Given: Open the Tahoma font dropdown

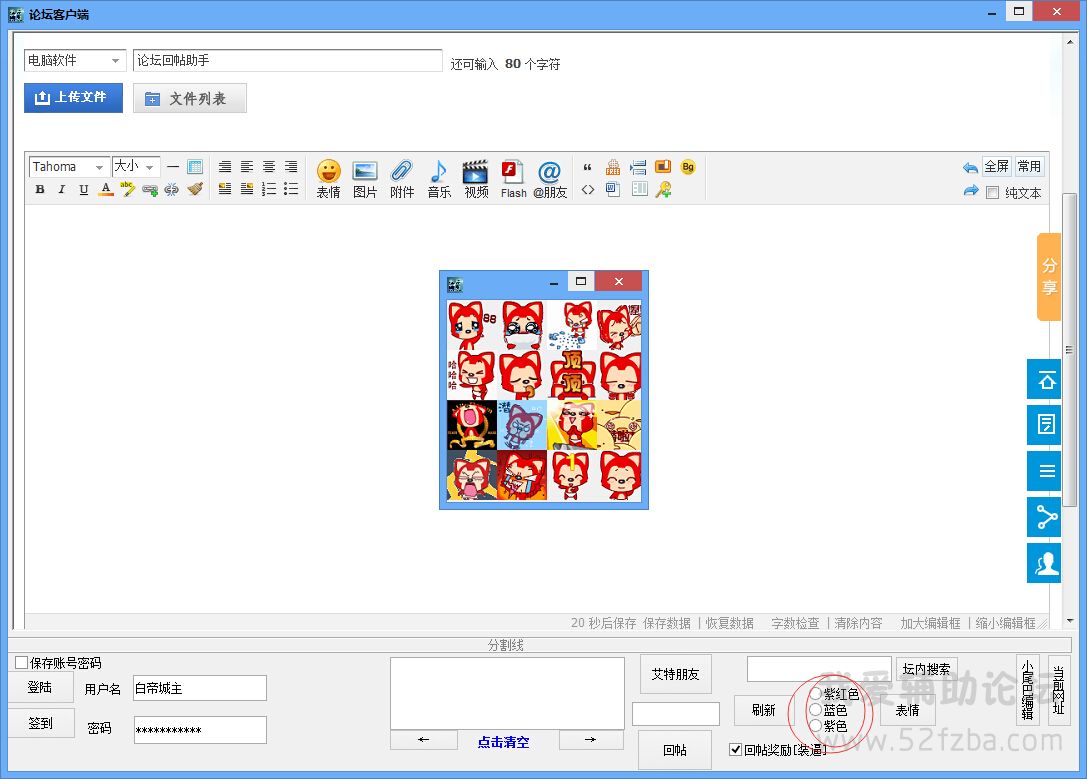Looking at the screenshot, I should pos(69,166).
